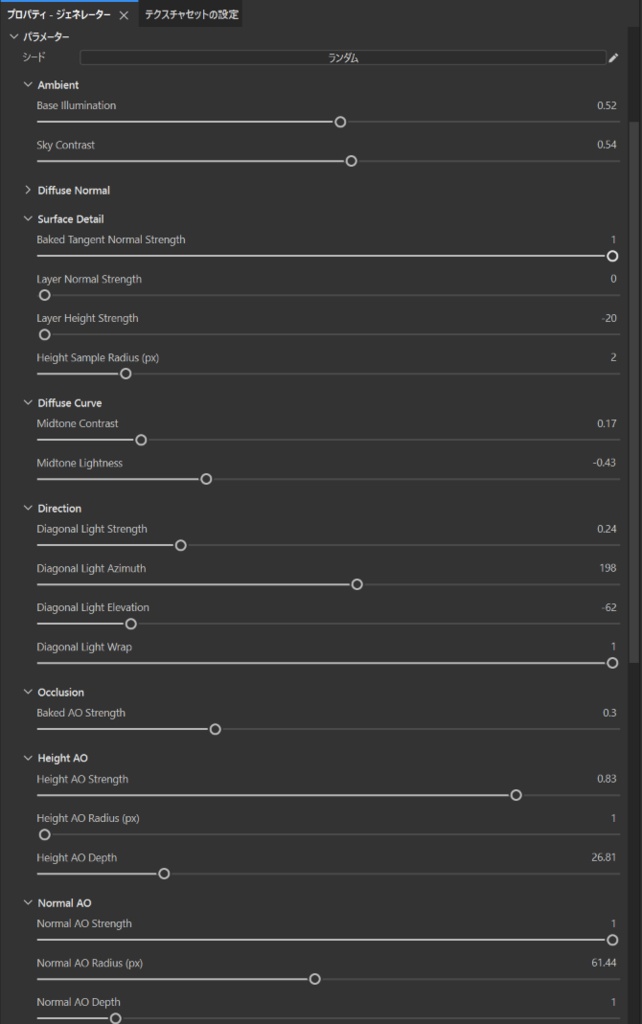Click the Midtone Lightness slider handle
The height and width of the screenshot is (1024, 642).
(x=206, y=479)
